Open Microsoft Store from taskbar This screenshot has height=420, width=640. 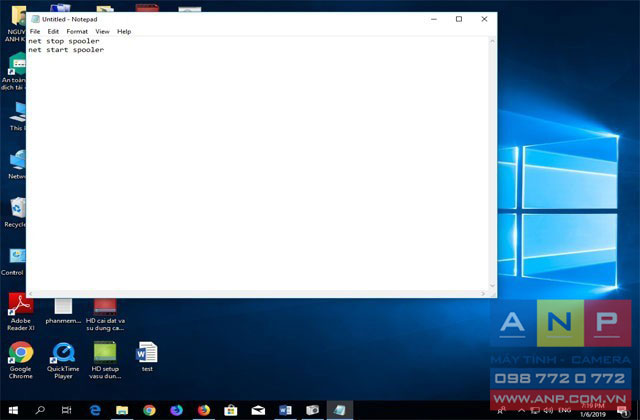click(231, 410)
